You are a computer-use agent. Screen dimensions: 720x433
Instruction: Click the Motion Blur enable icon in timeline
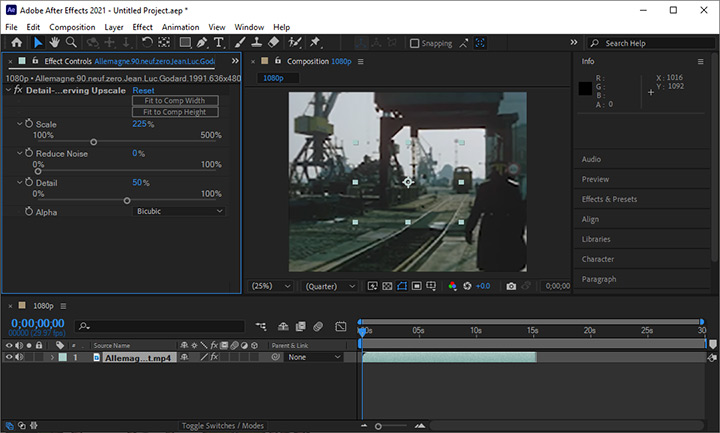tap(318, 326)
